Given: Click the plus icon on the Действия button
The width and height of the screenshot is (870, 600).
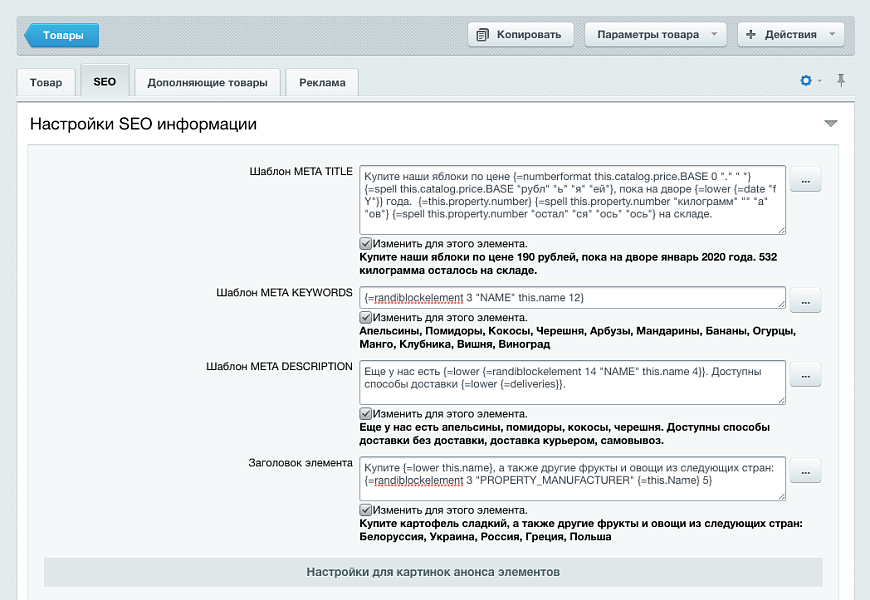Looking at the screenshot, I should point(750,34).
